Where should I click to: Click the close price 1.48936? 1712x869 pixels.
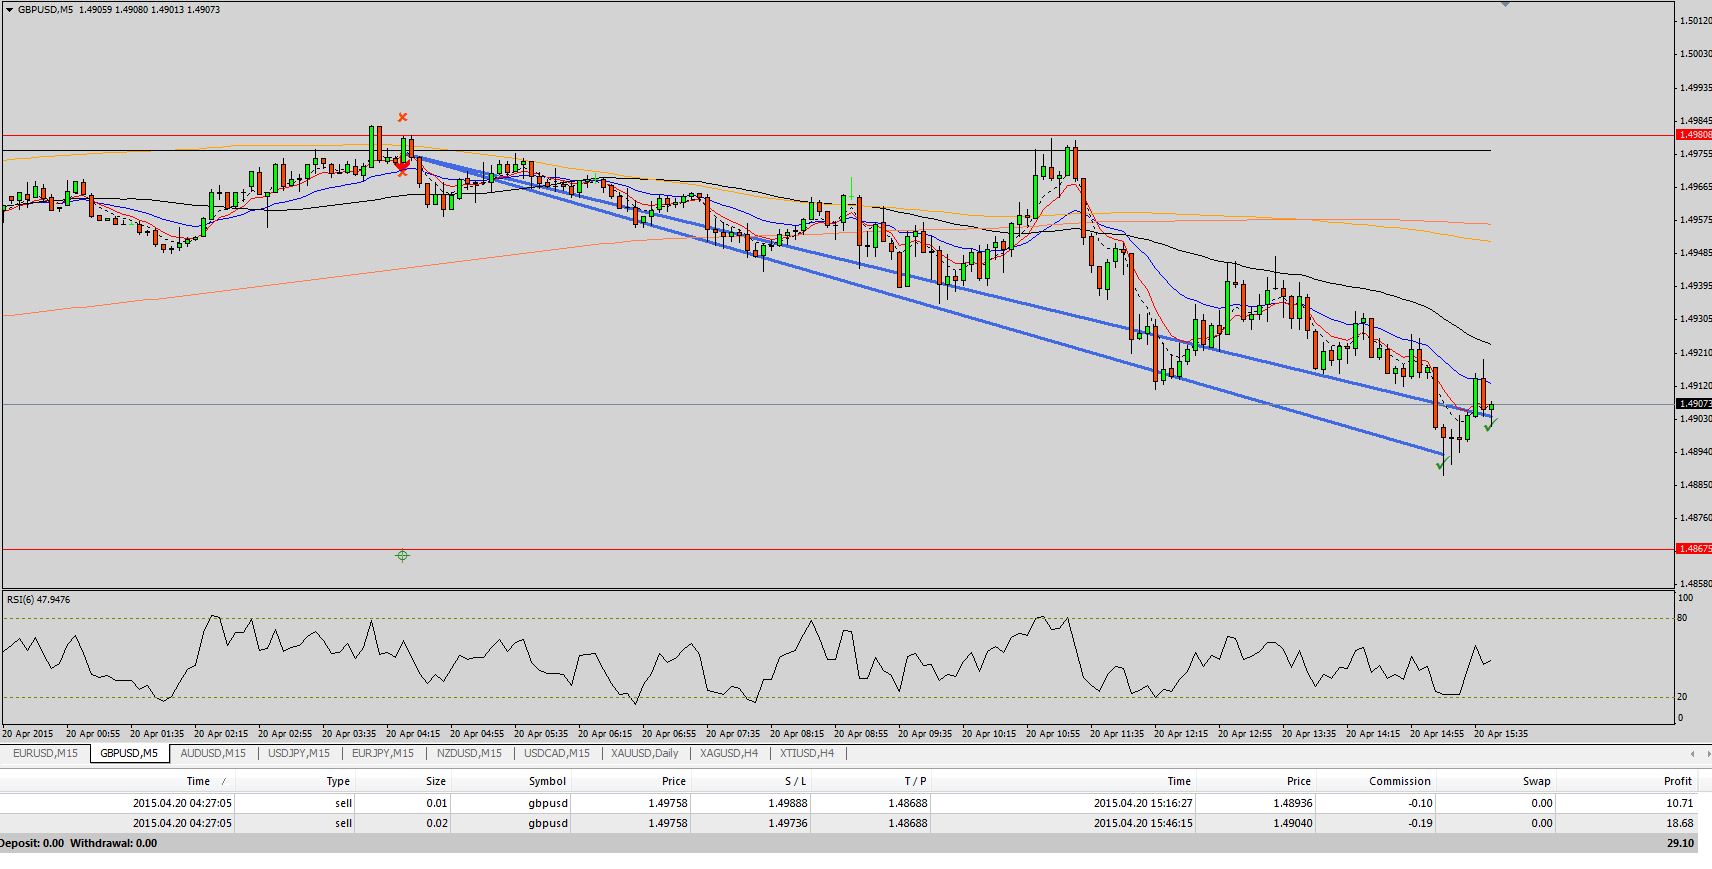(1293, 803)
